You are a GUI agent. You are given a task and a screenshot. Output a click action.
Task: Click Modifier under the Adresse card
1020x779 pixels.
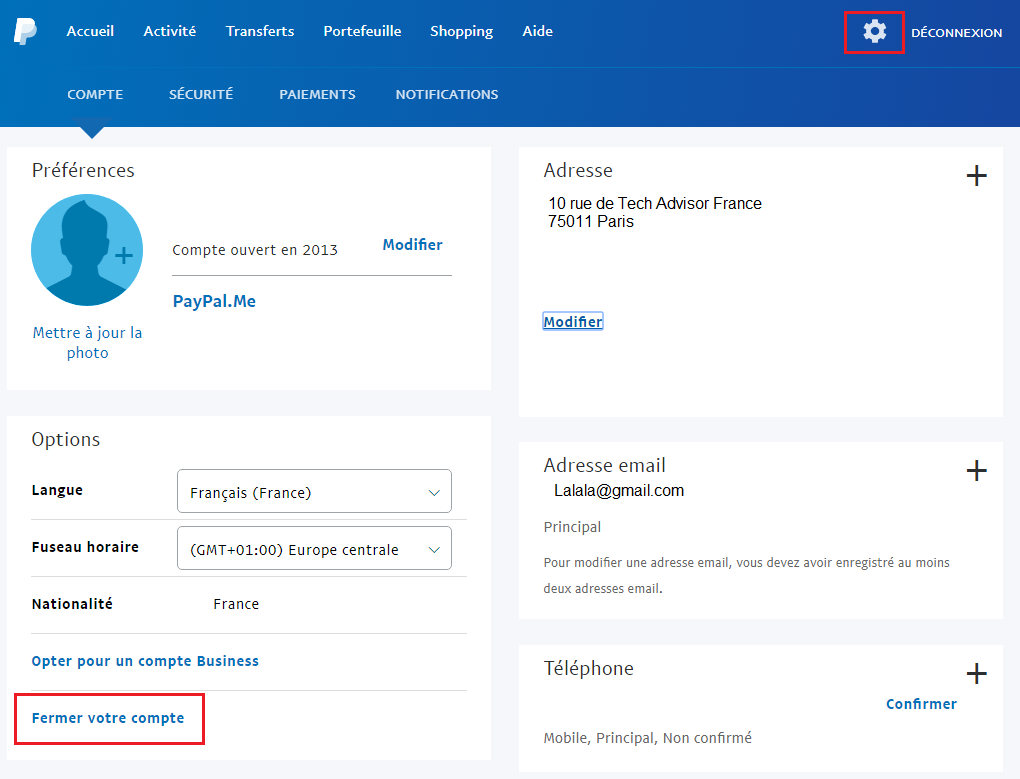[x=572, y=320]
